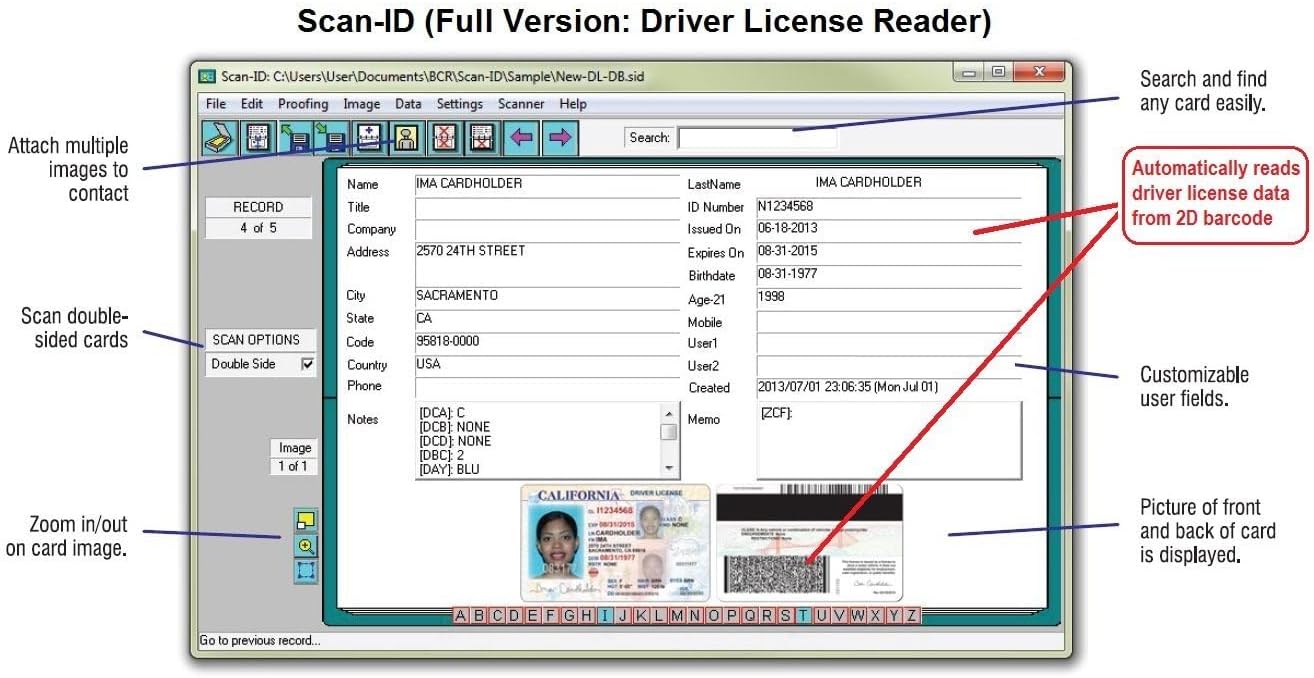The width and height of the screenshot is (1314, 678).
Task: Open the Settings menu
Action: [460, 103]
